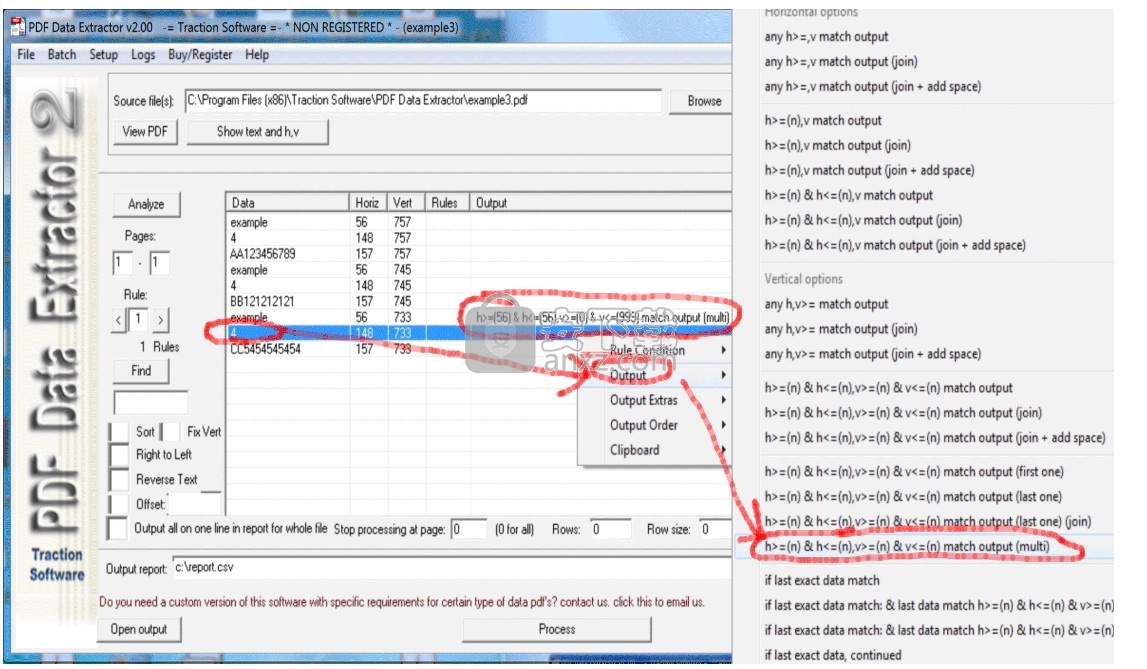Click the Find button
Screen dimensions: 1147x669
tap(141, 371)
